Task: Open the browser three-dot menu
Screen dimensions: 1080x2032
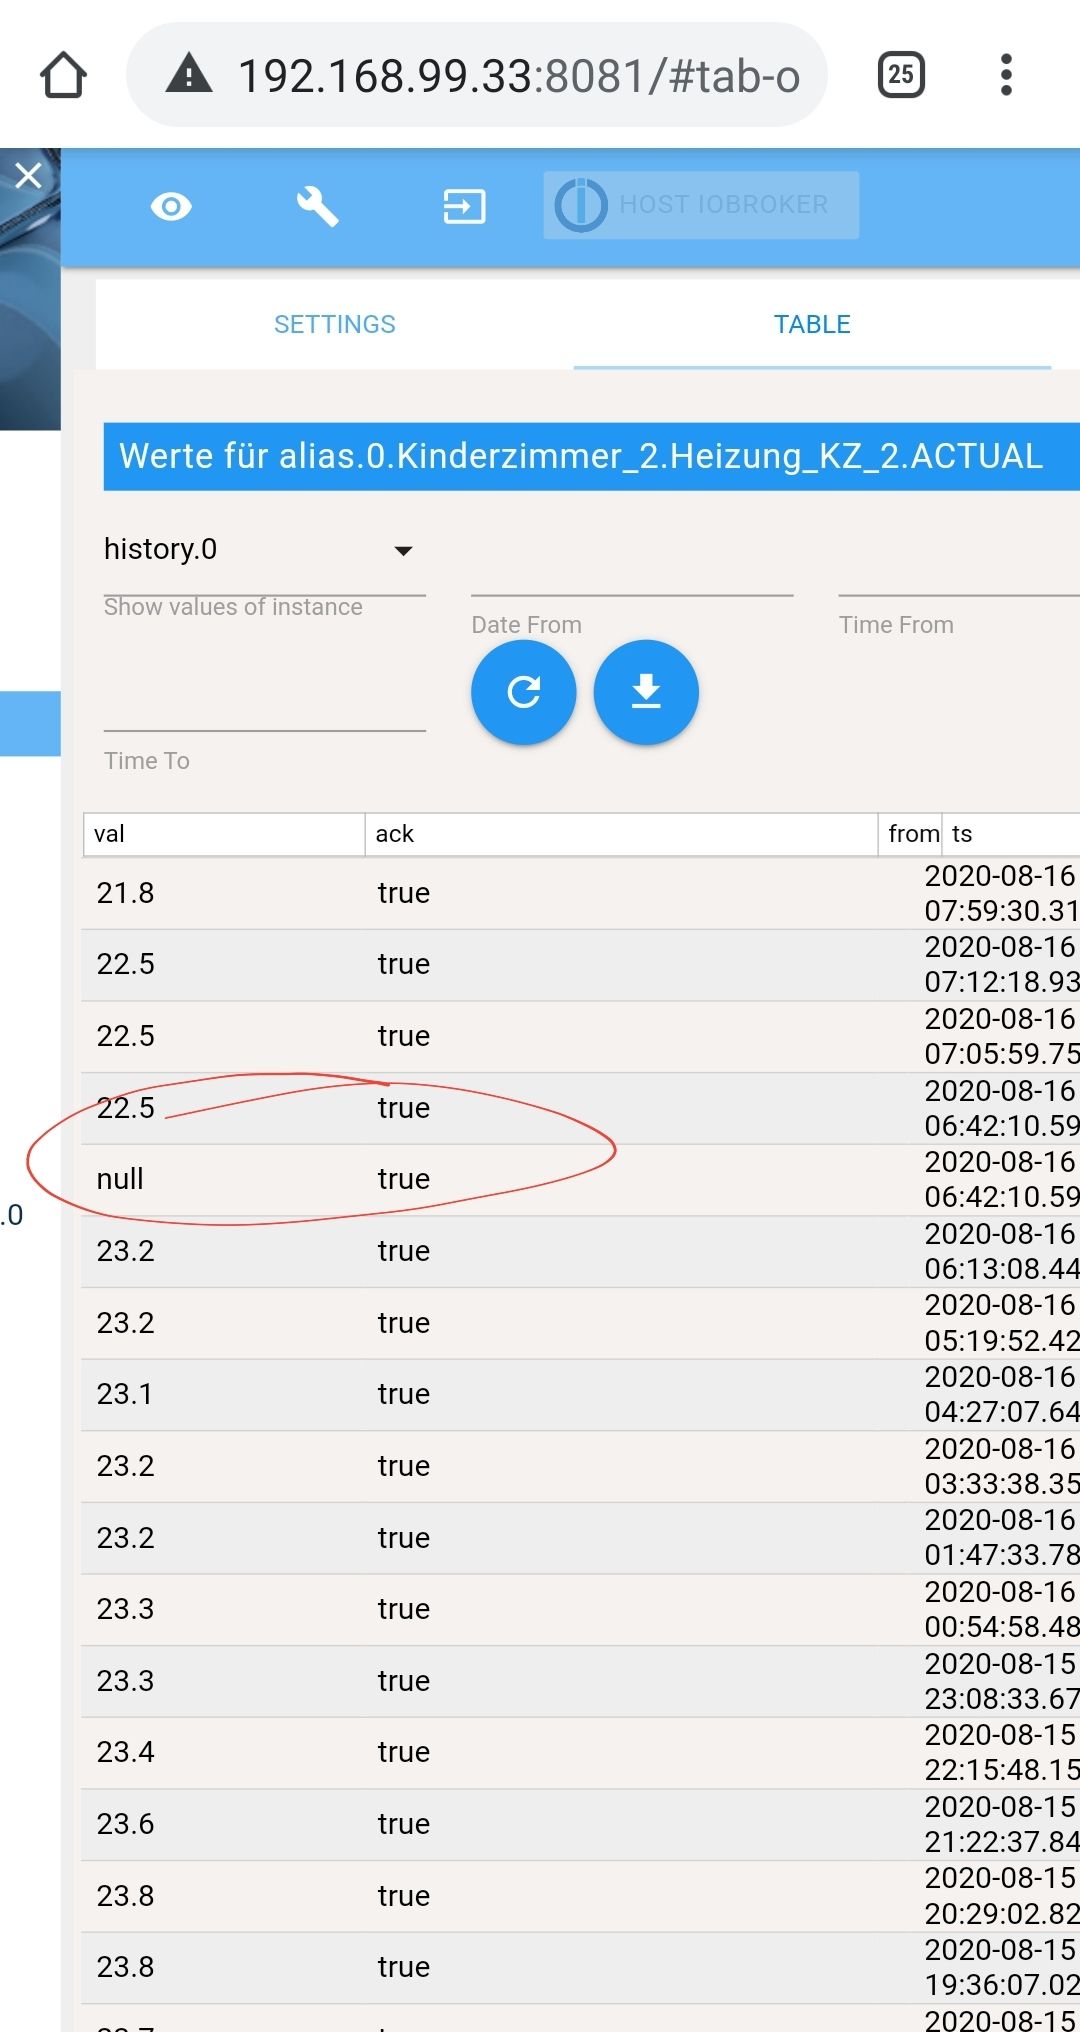Action: pyautogui.click(x=1006, y=75)
